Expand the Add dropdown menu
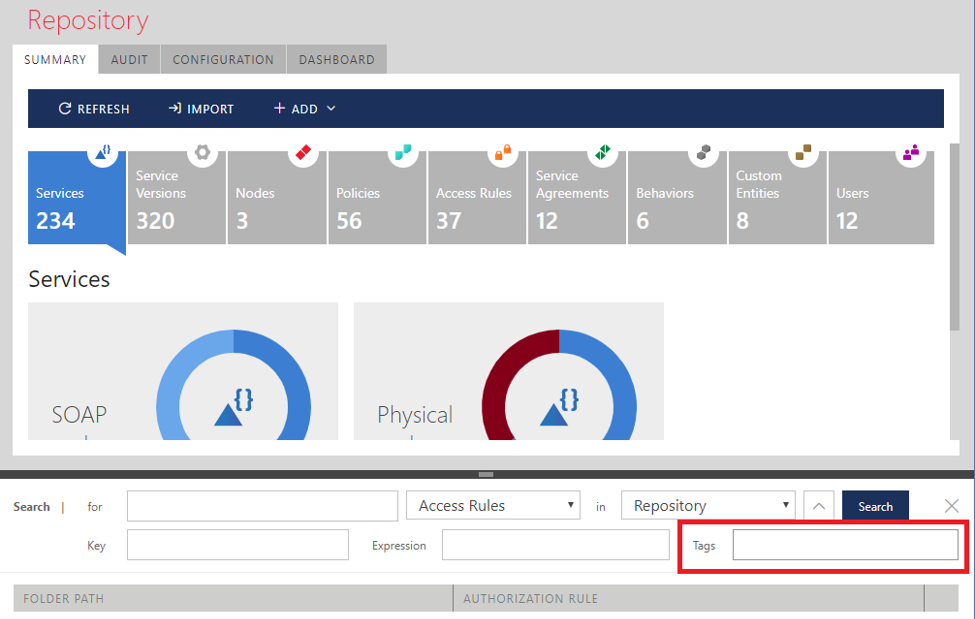975x619 pixels. pyautogui.click(x=305, y=109)
